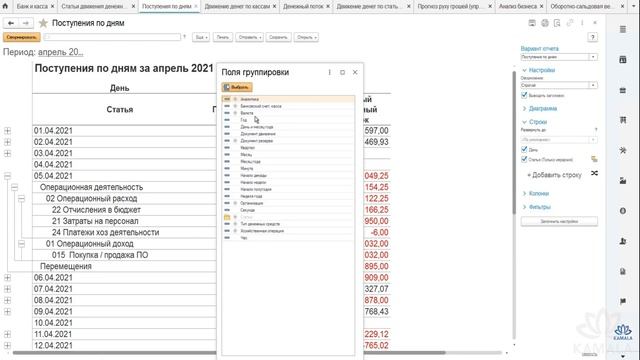Toggle the Статья row checkbox

[x=524, y=159]
